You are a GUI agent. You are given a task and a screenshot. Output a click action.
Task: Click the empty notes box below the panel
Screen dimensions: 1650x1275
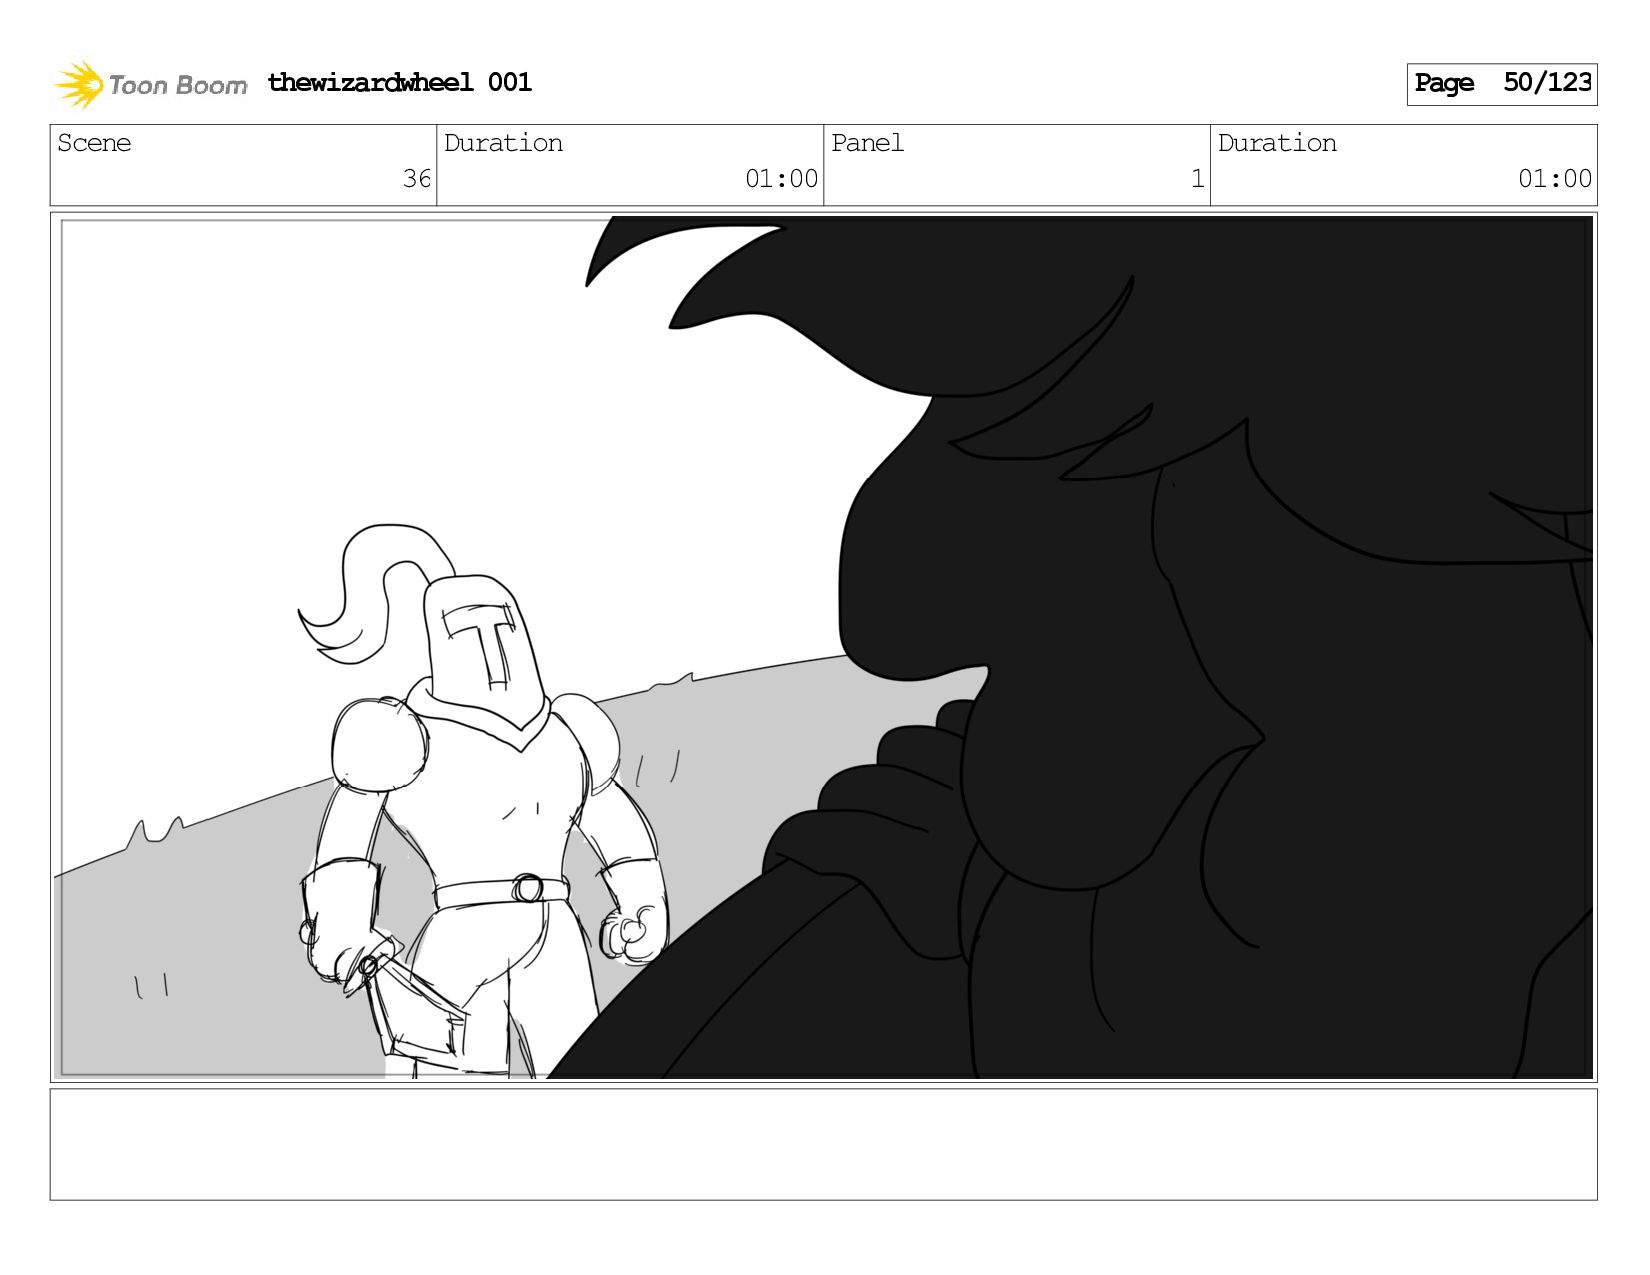(823, 1144)
